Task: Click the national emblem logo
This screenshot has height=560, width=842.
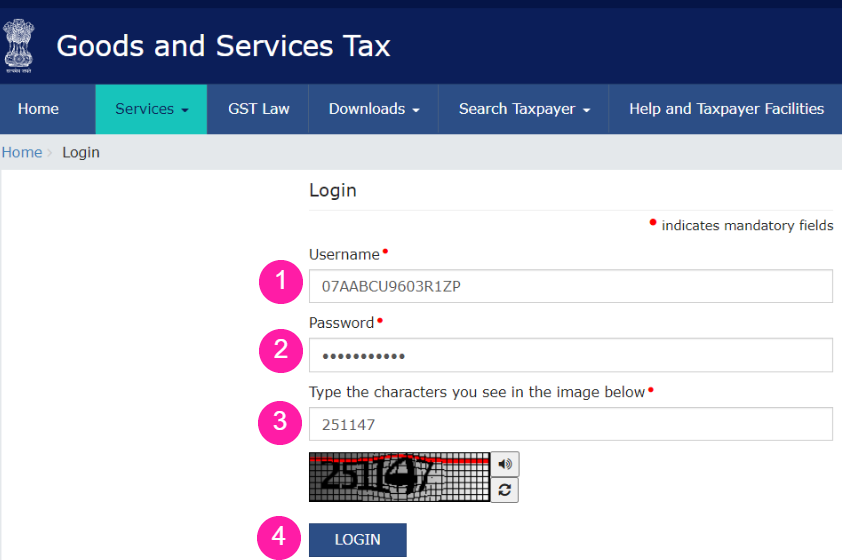Action: pyautogui.click(x=19, y=46)
